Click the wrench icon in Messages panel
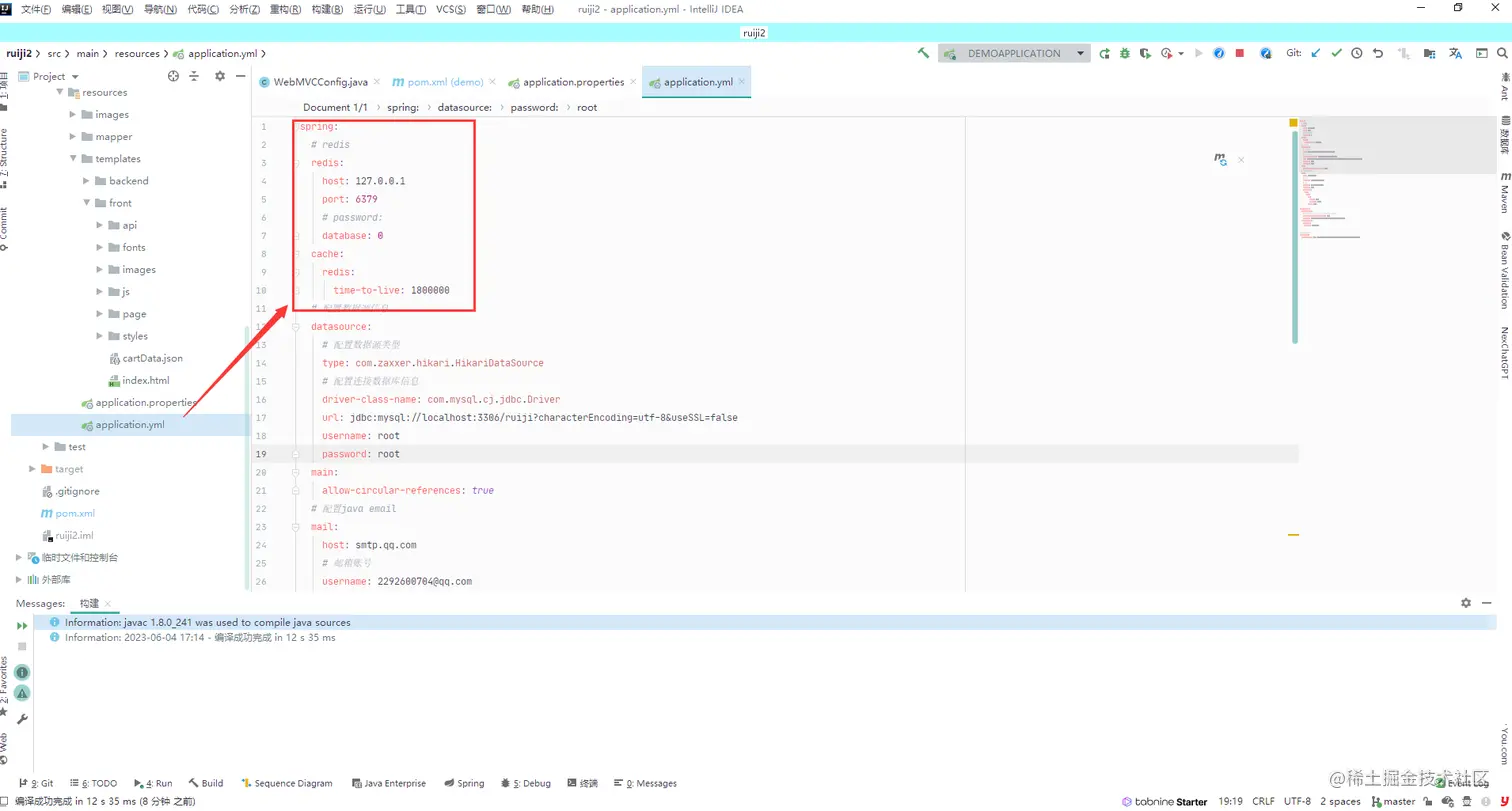The image size is (1512, 811). 22,719
